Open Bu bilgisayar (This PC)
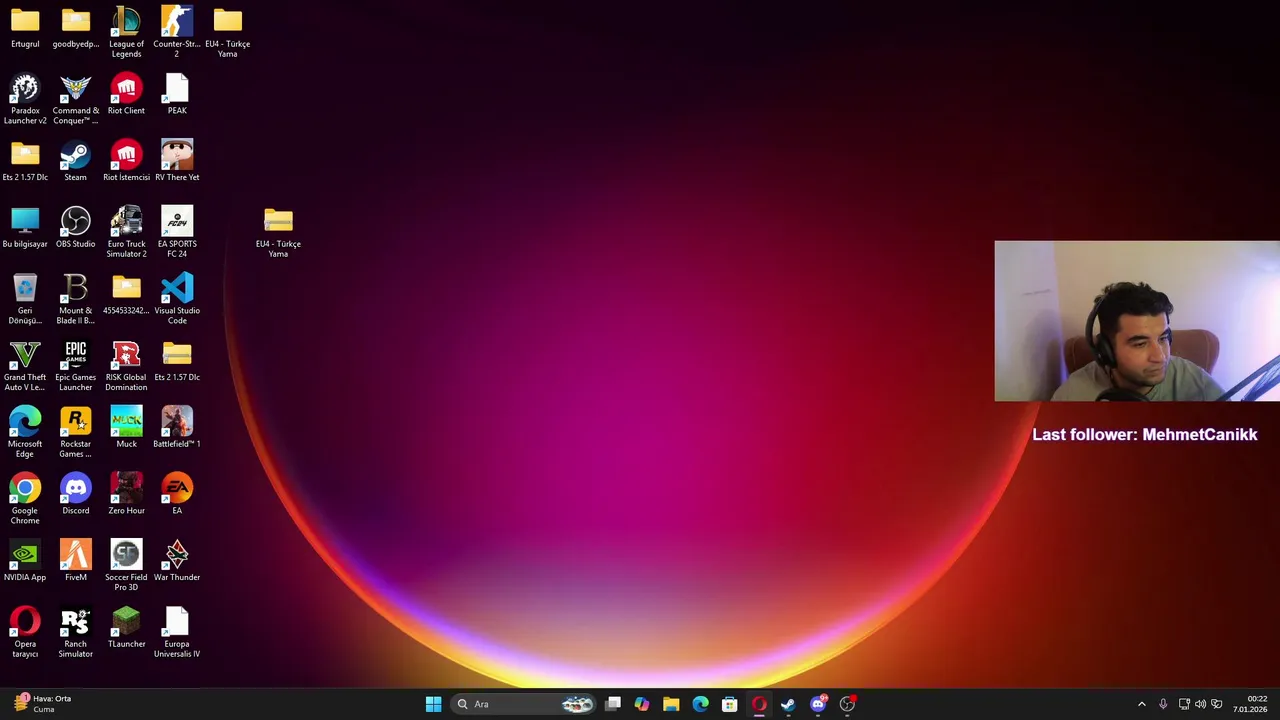This screenshot has height=720, width=1280. click(x=25, y=228)
